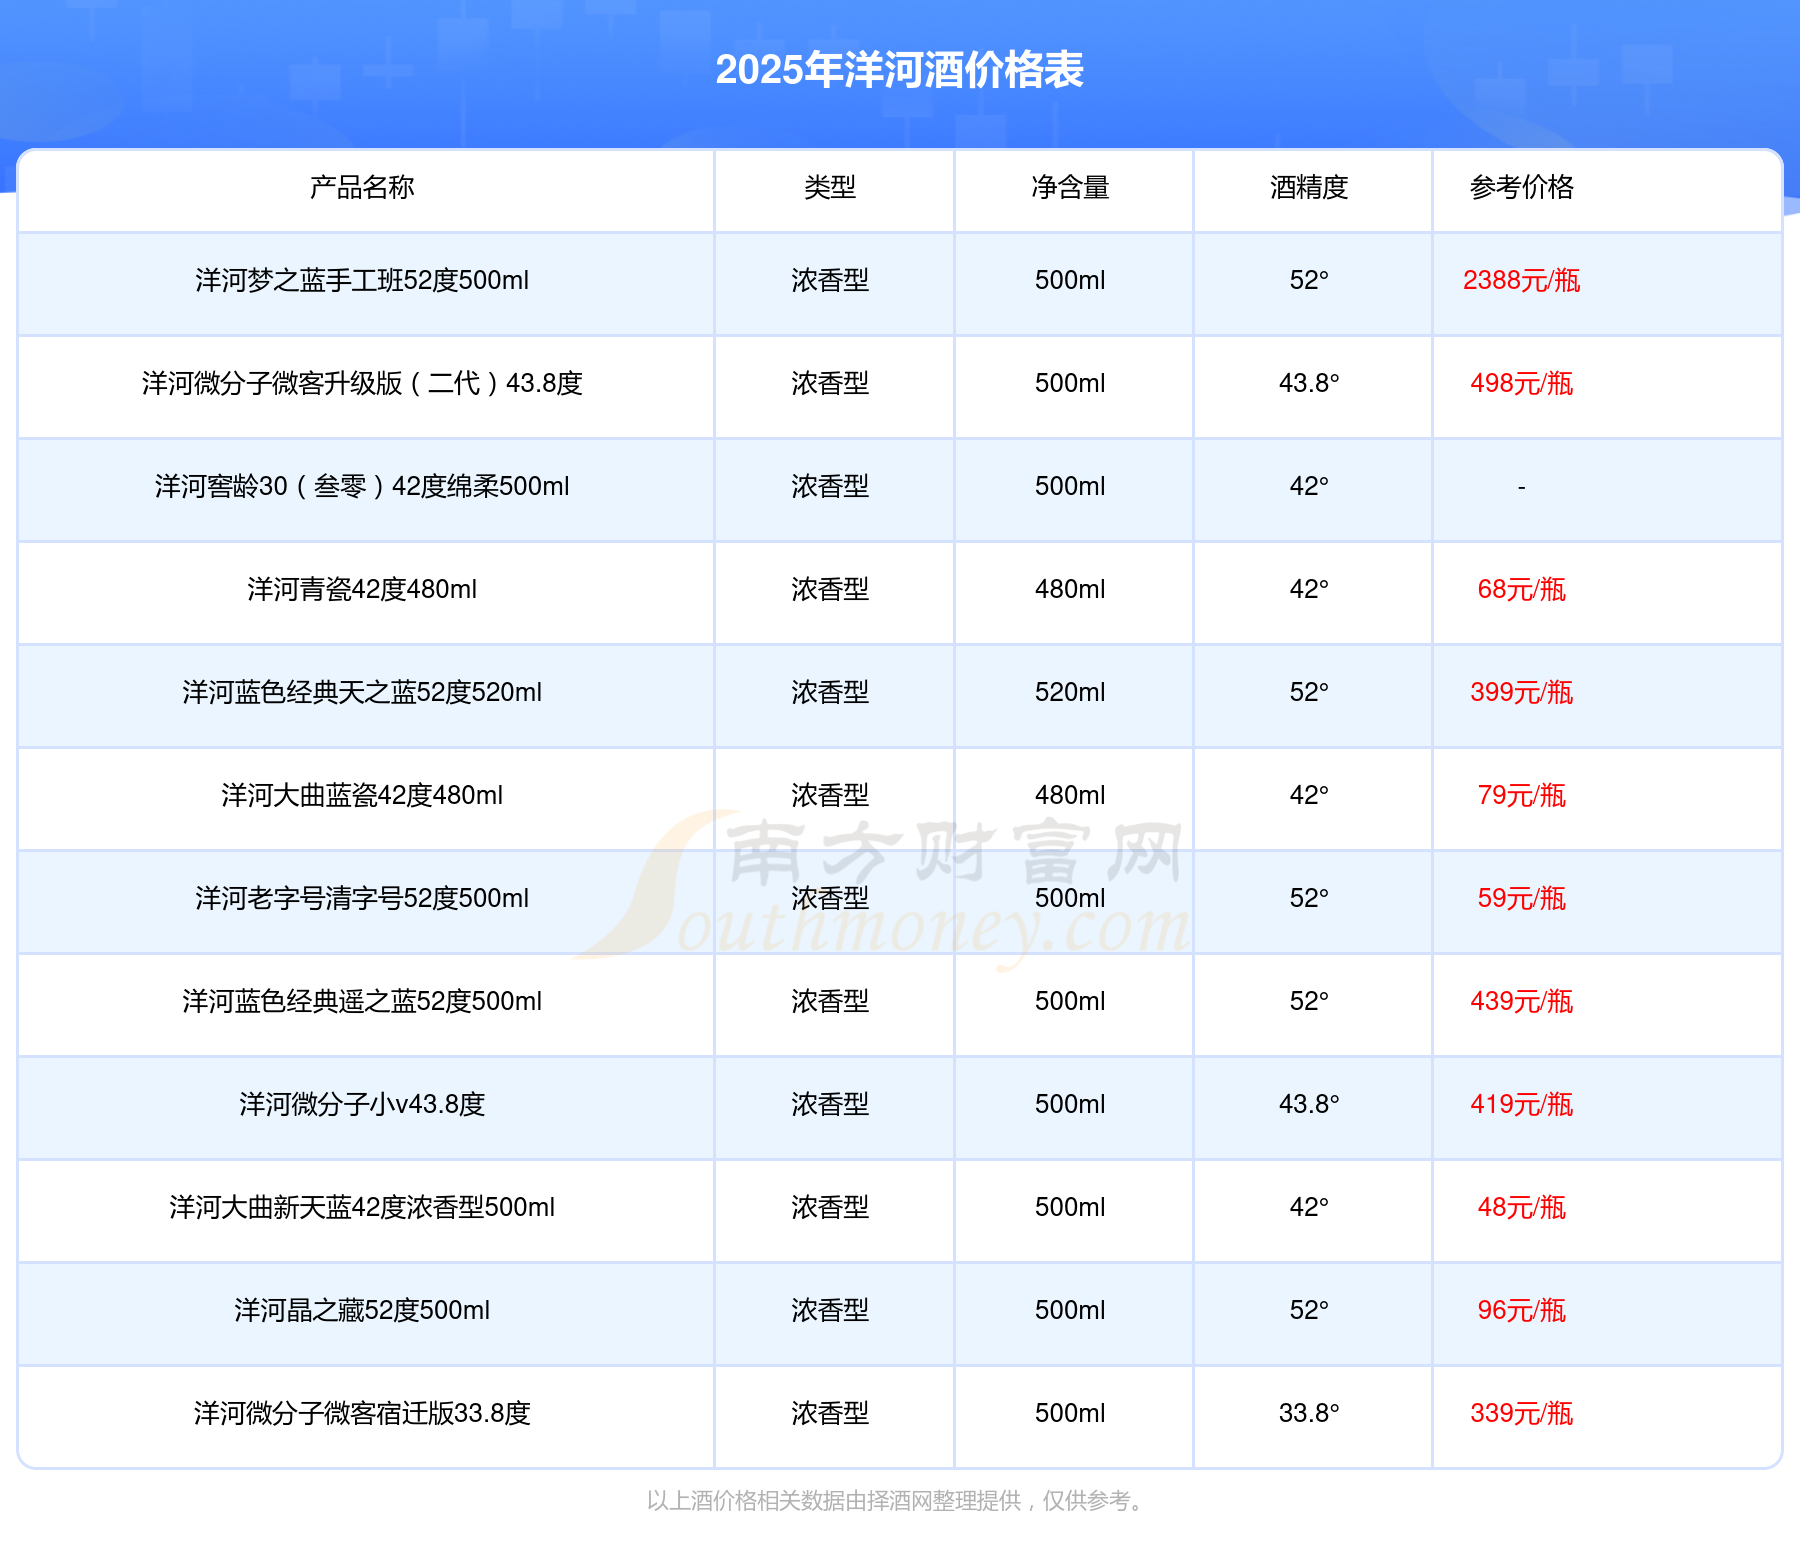Click the 59元/瓶 price
This screenshot has width=1800, height=1560.
[x=1522, y=899]
